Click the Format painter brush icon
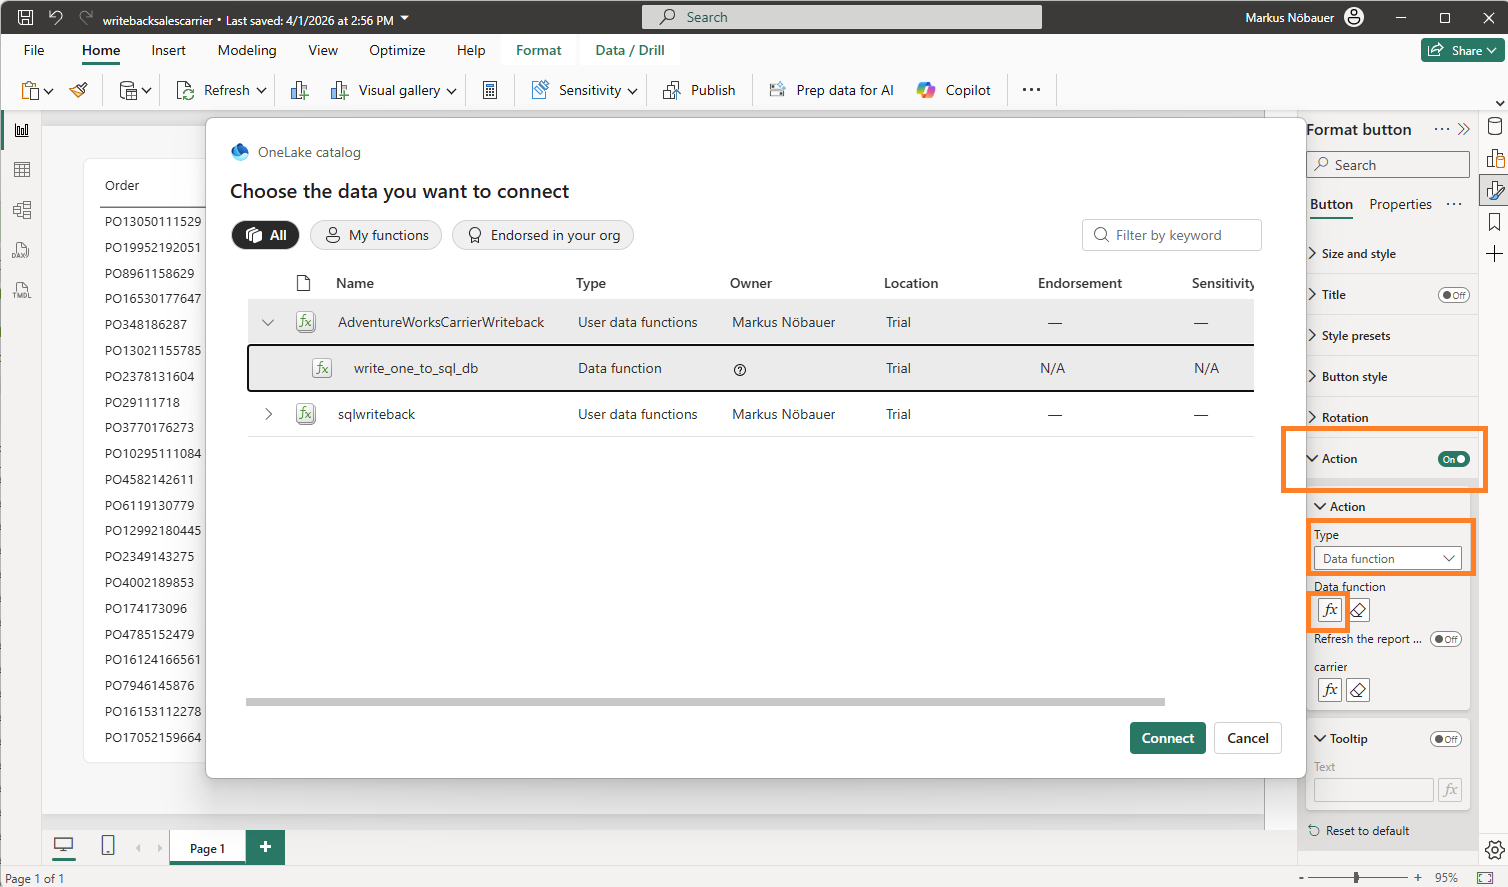This screenshot has width=1508, height=887. [x=79, y=90]
